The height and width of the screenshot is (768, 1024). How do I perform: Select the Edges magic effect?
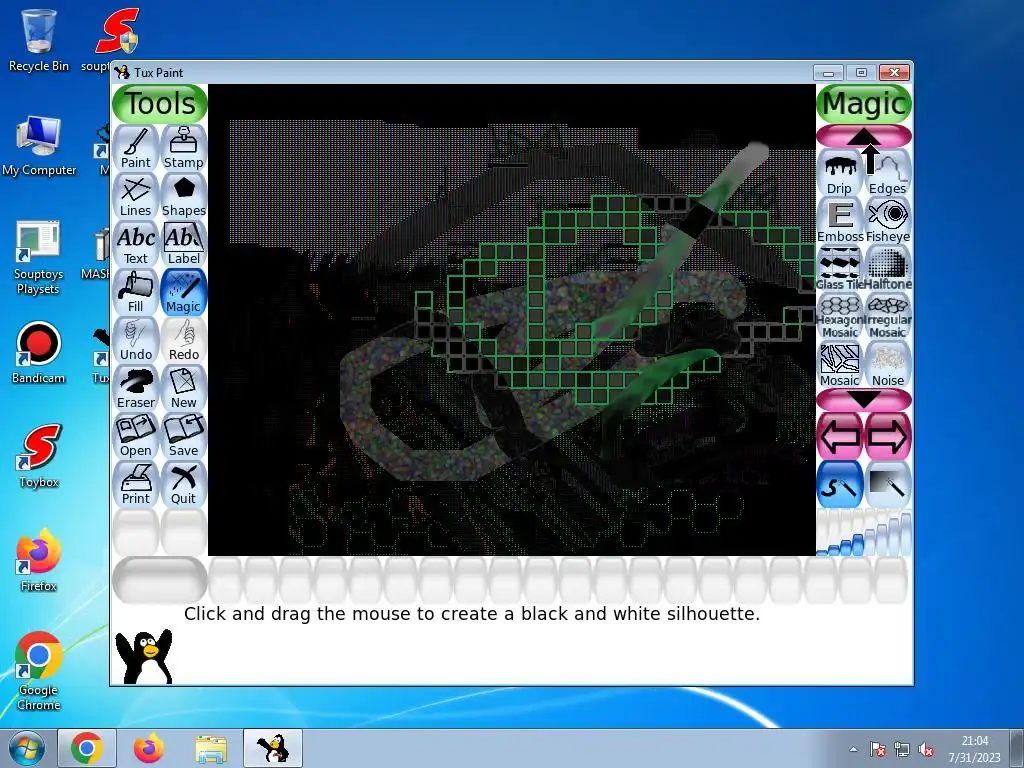(x=888, y=173)
